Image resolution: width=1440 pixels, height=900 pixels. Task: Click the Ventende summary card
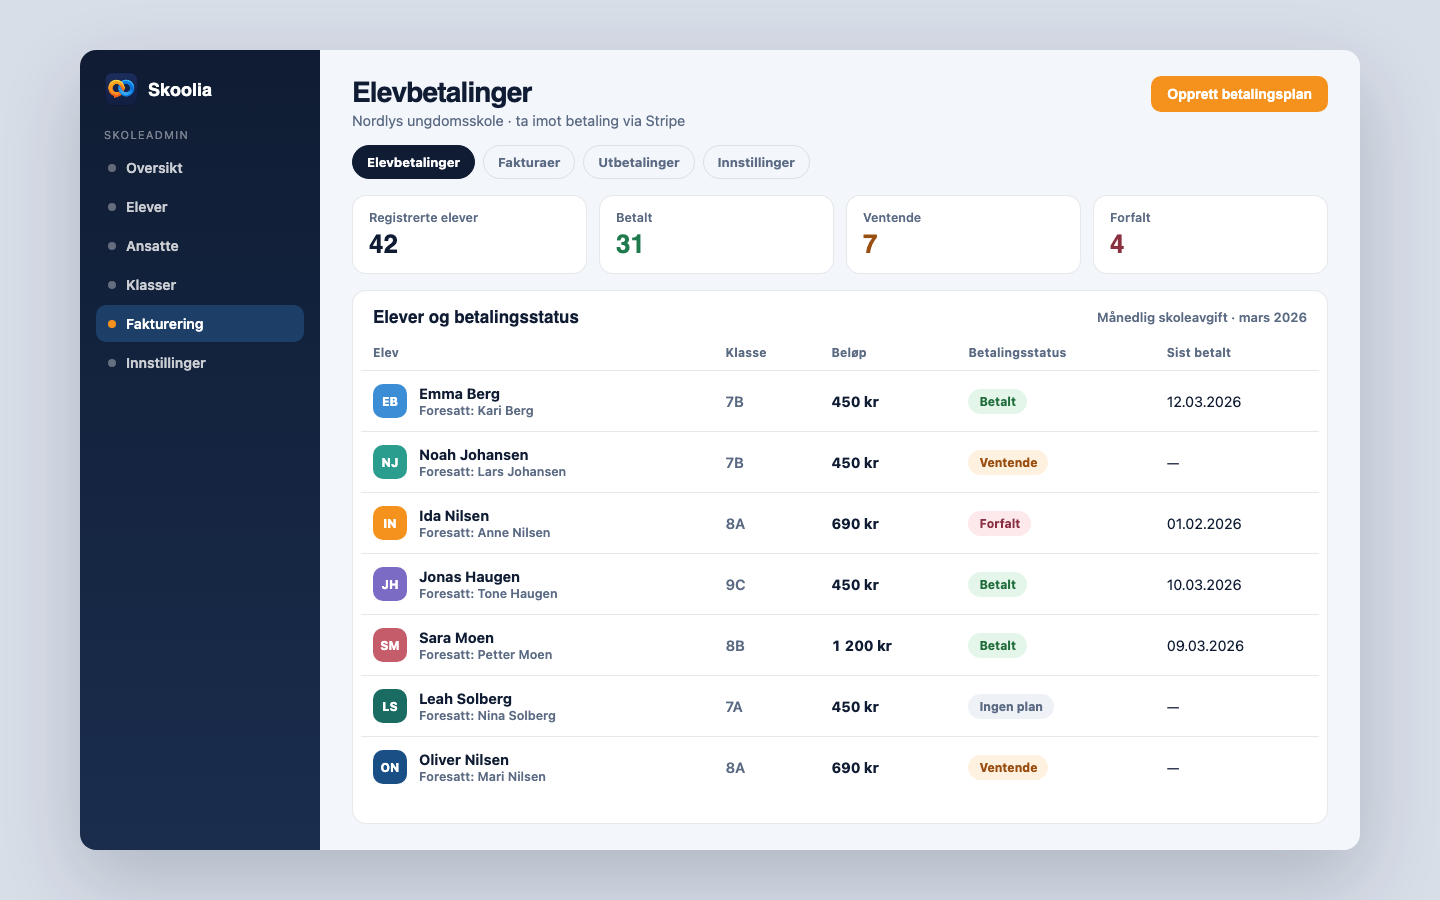click(963, 234)
